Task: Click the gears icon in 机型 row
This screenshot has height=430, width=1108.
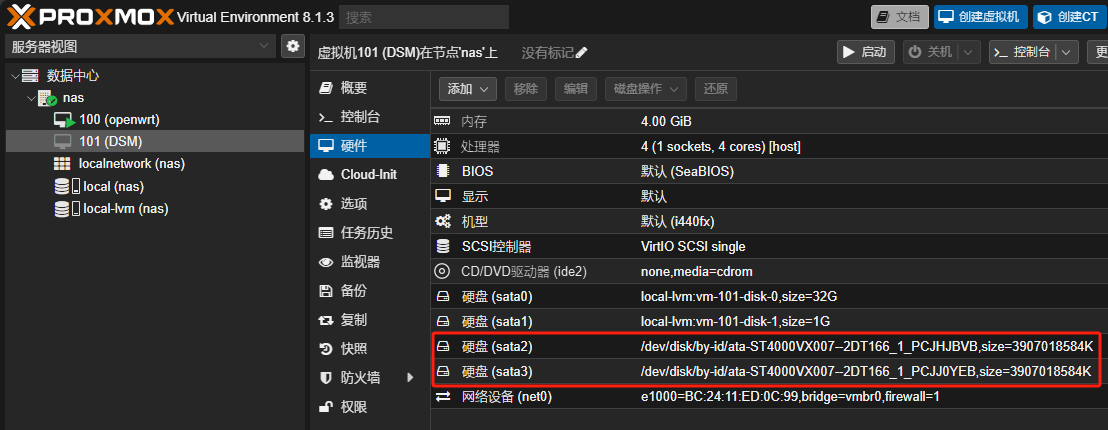Action: click(442, 222)
